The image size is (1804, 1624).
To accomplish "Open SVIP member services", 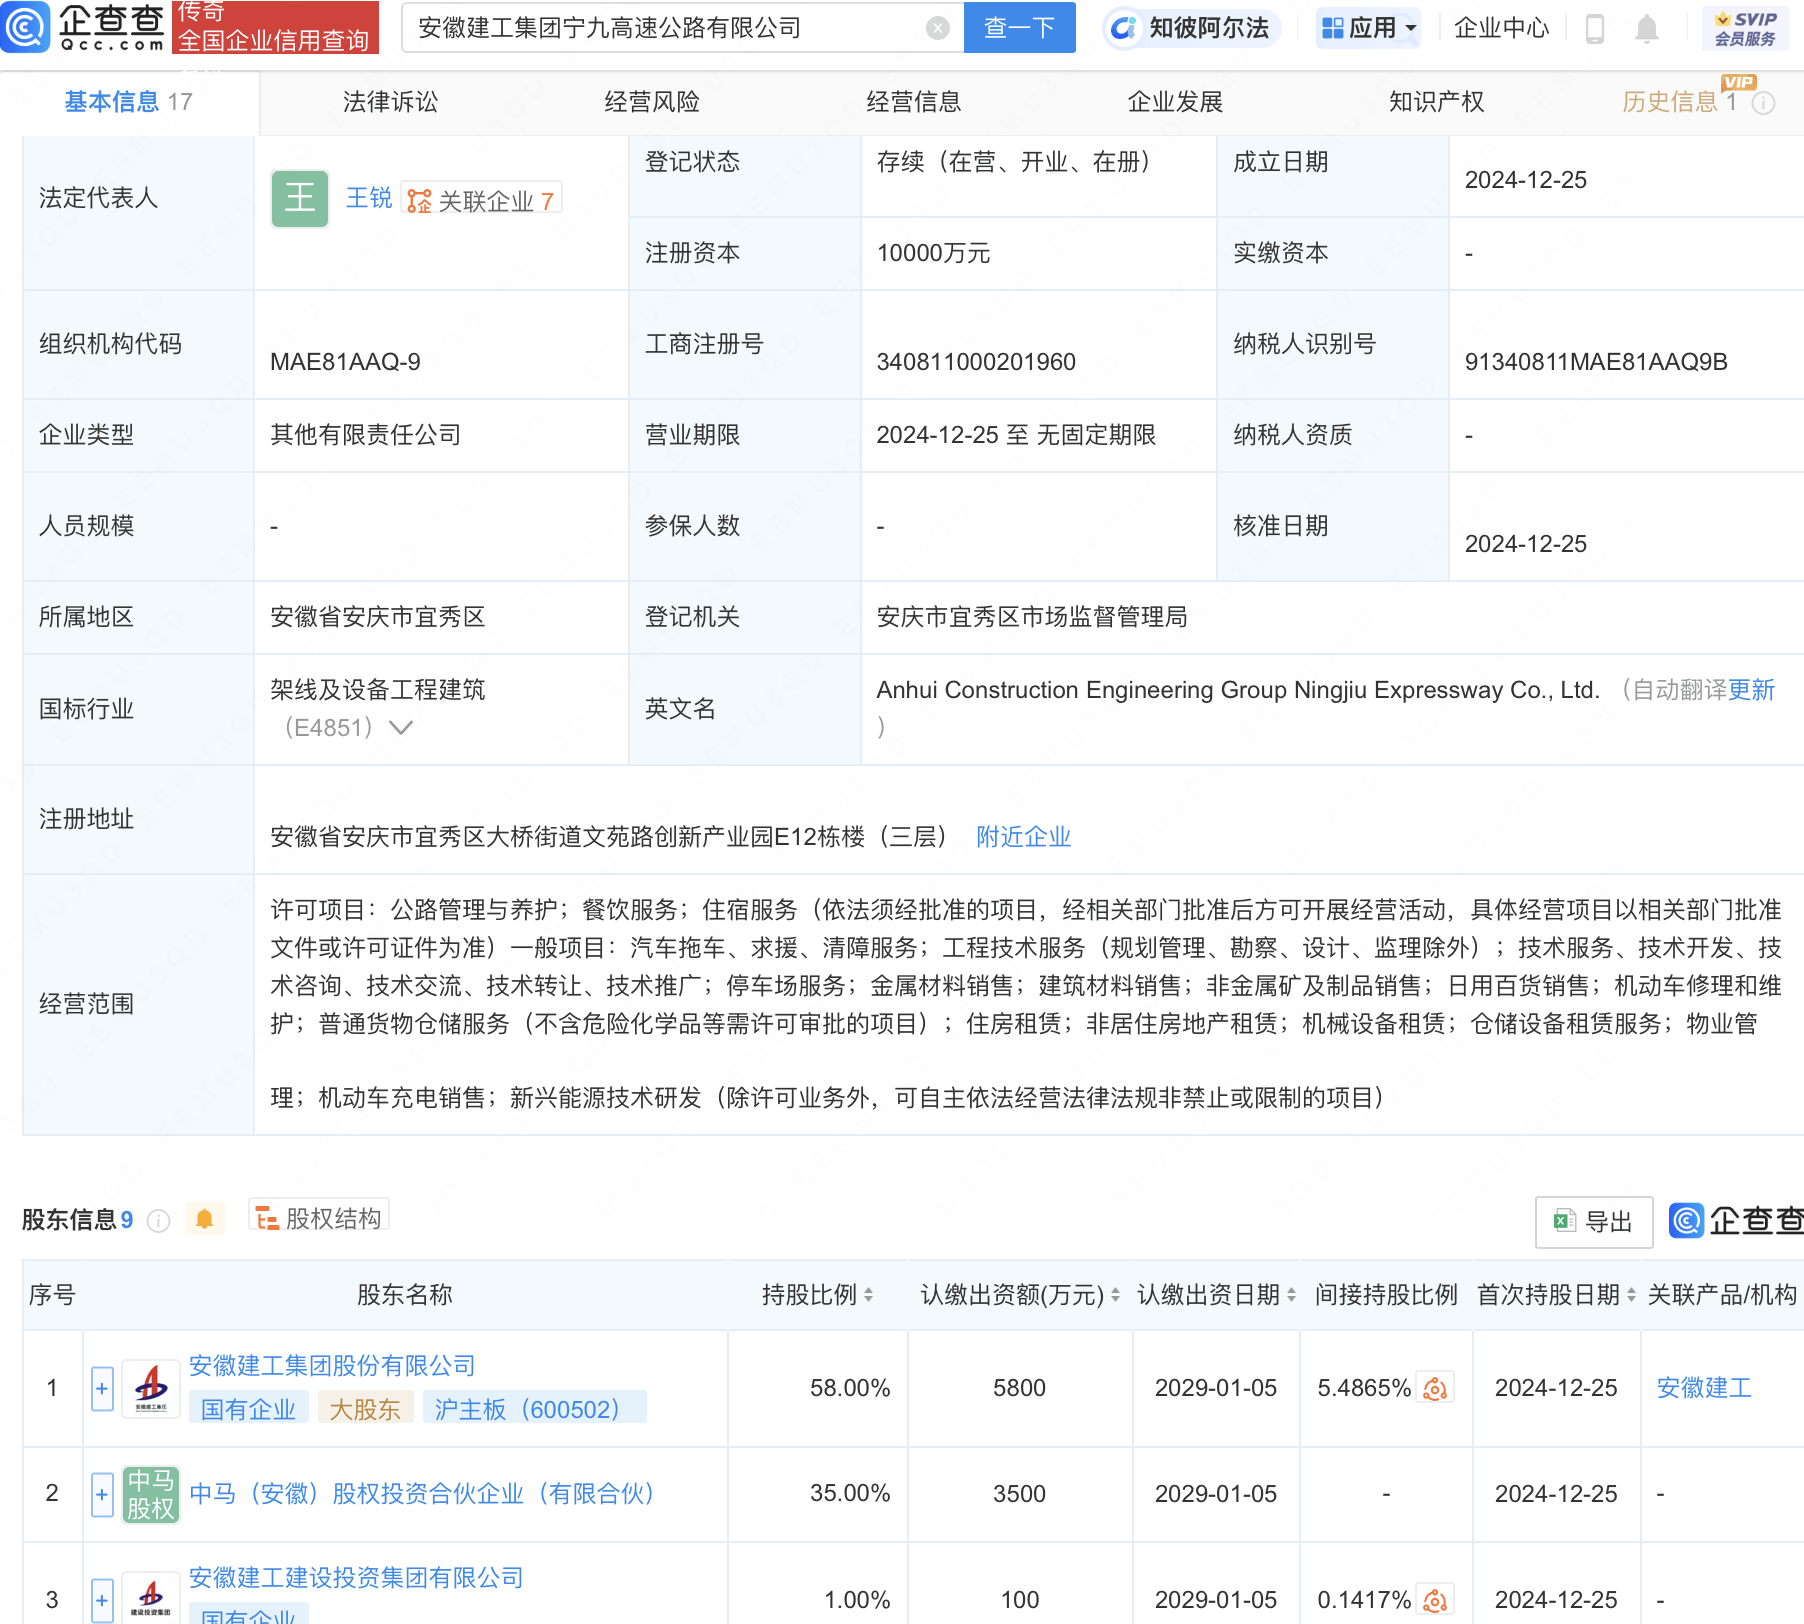I will pos(1745,28).
